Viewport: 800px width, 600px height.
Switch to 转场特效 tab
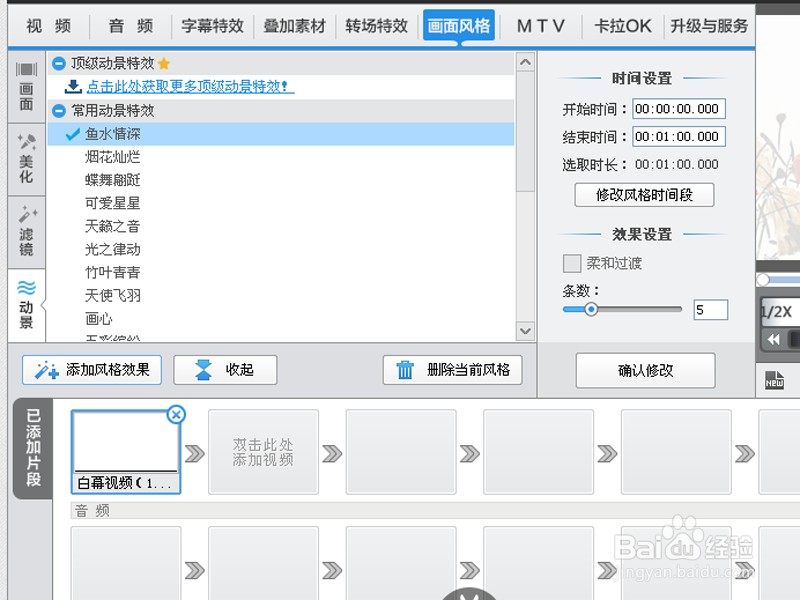click(x=377, y=26)
